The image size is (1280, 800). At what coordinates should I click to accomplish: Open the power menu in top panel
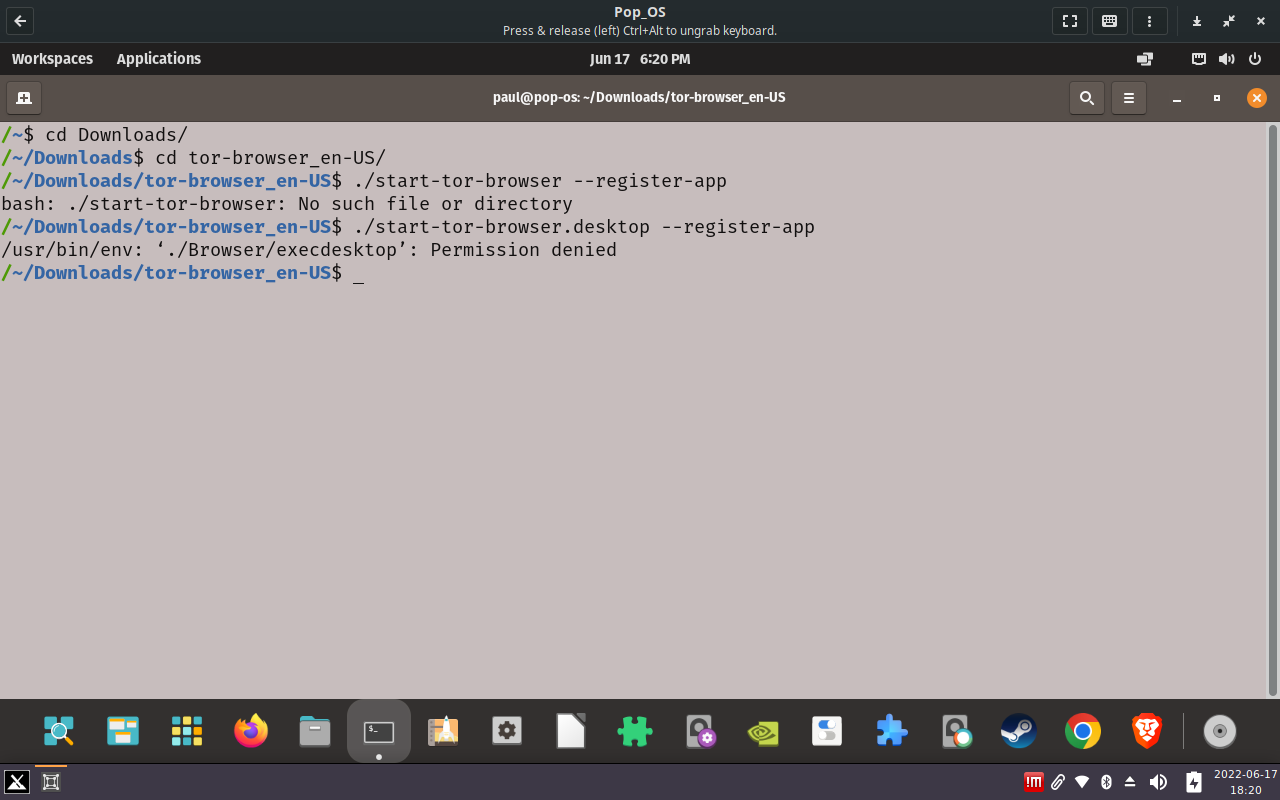[1255, 59]
